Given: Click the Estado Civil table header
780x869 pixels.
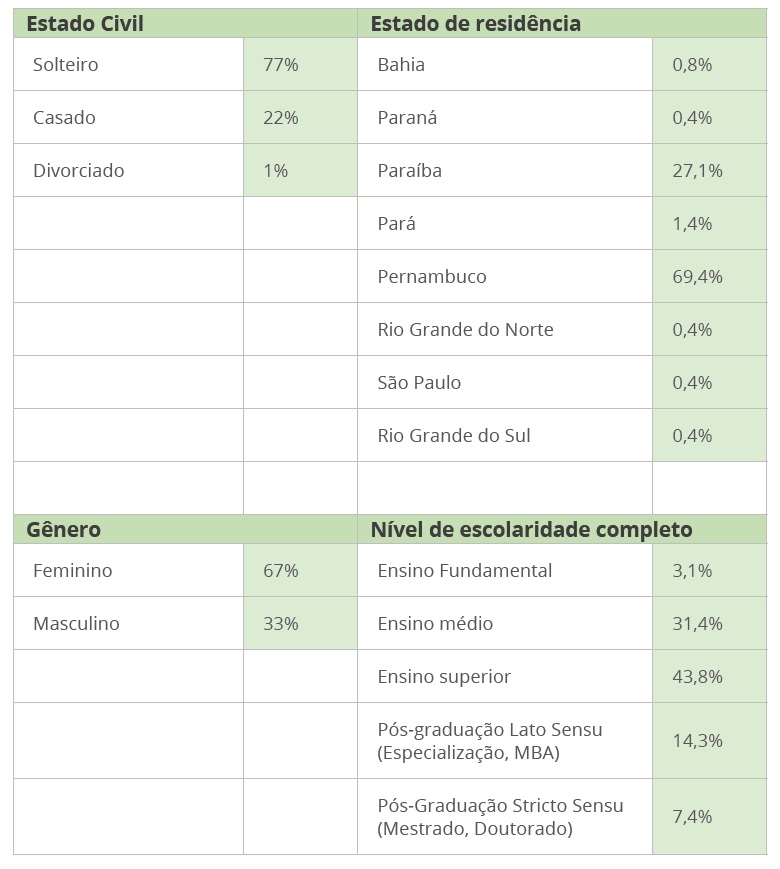Looking at the screenshot, I should click(85, 24).
